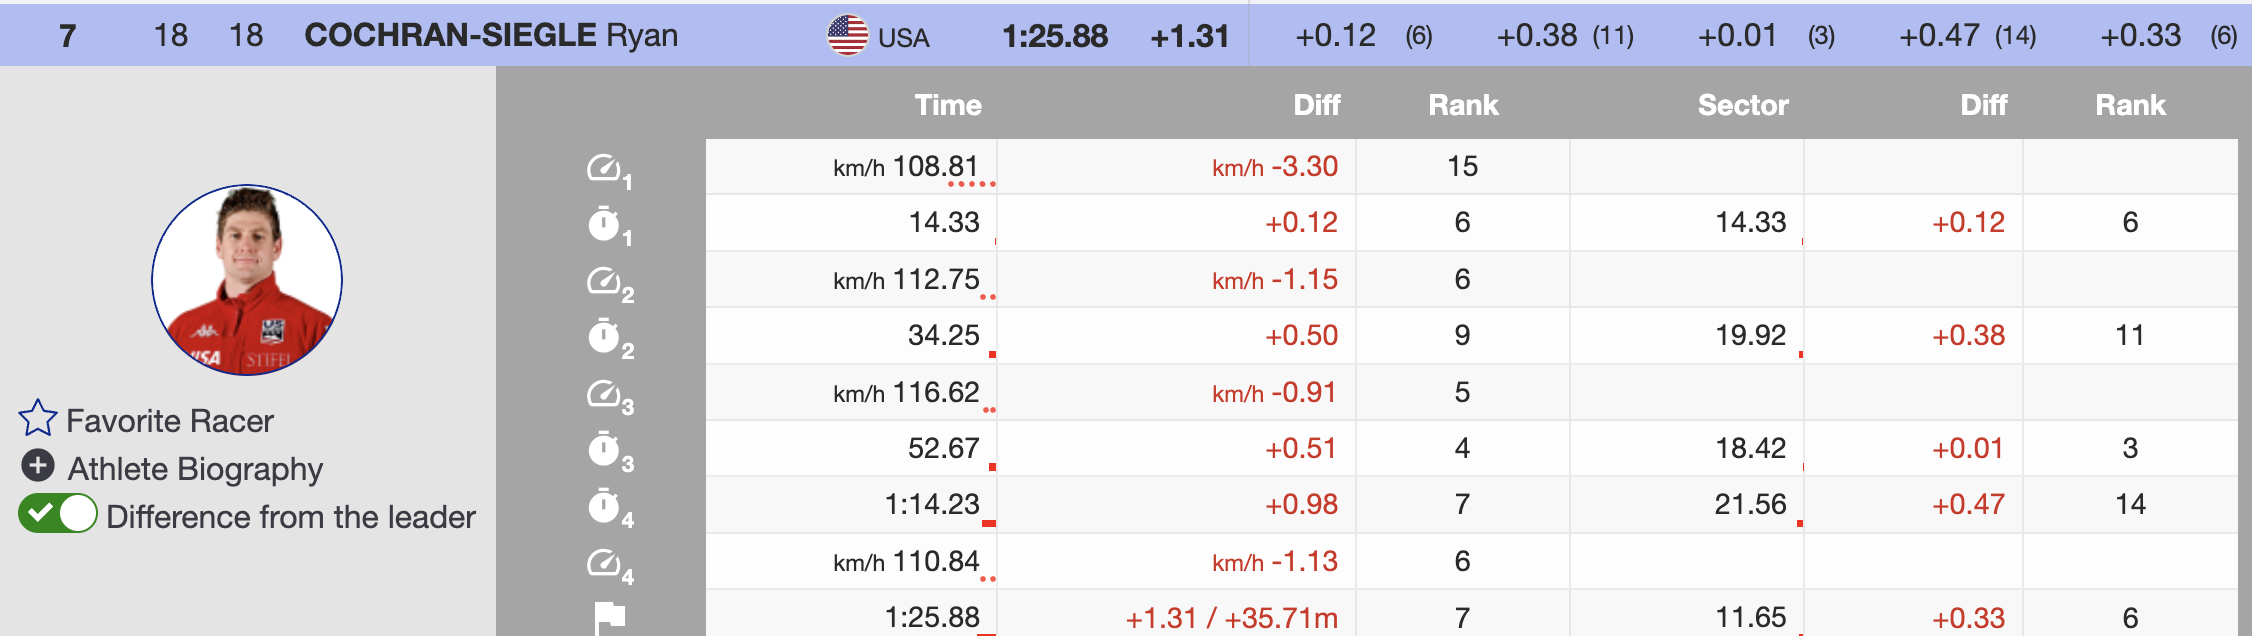Click the Time column header

947,105
